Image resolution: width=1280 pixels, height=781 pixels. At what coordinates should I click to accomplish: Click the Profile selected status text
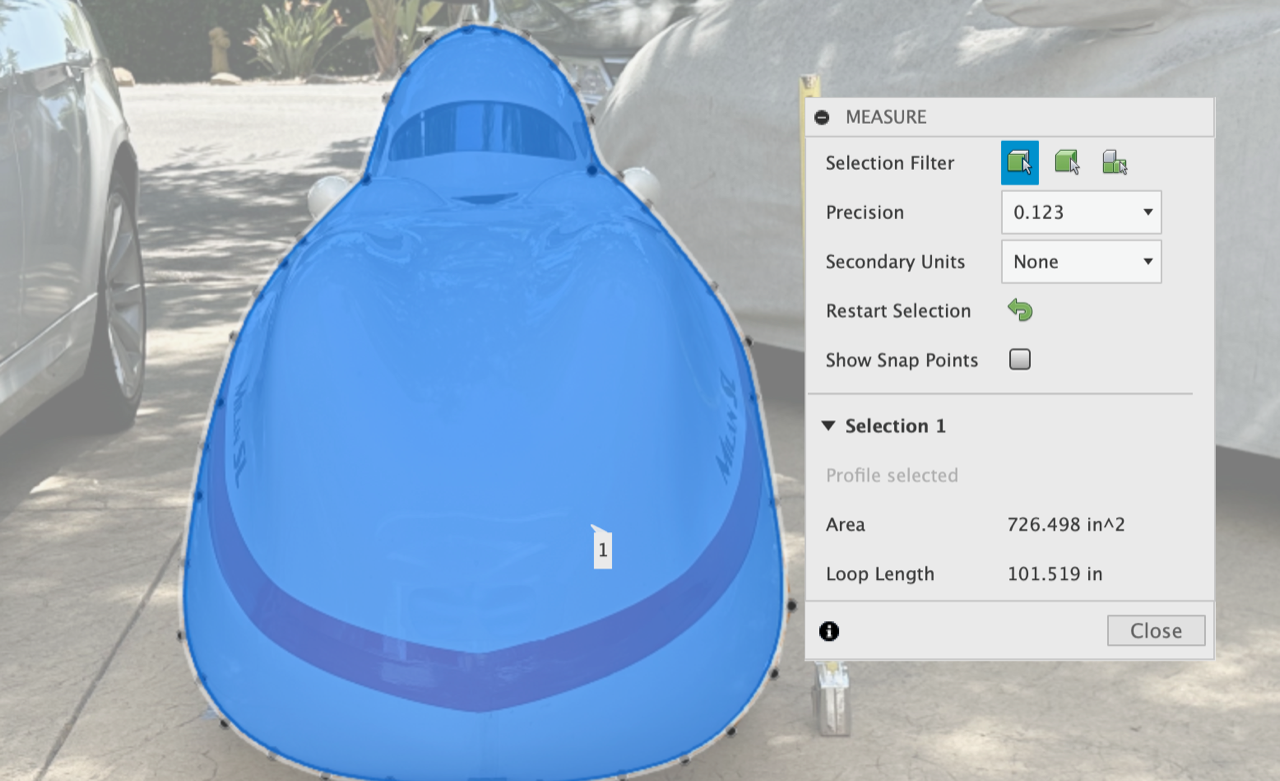coord(891,475)
